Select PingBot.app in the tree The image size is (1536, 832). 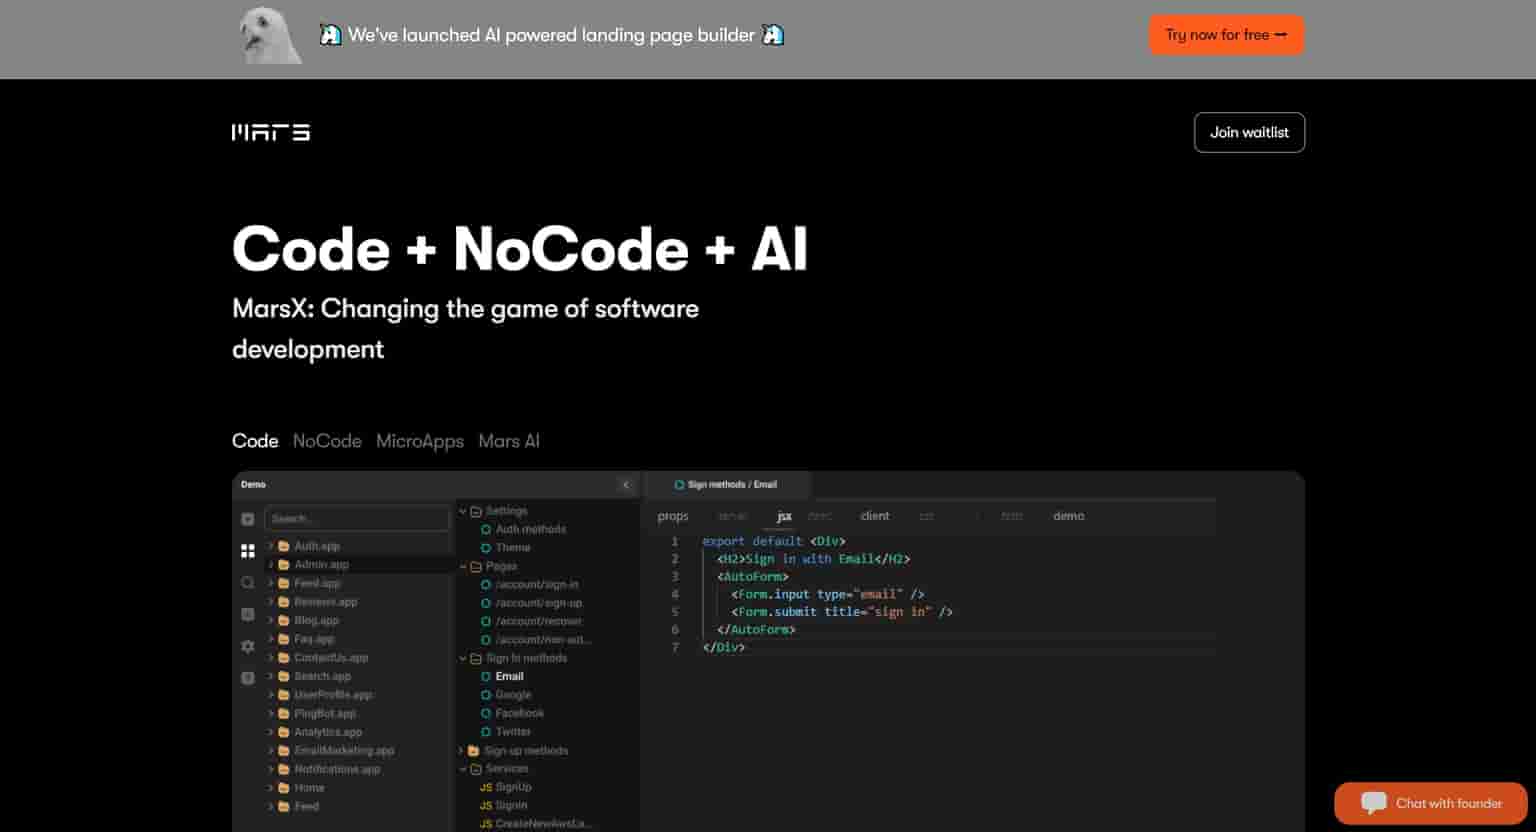[325, 714]
